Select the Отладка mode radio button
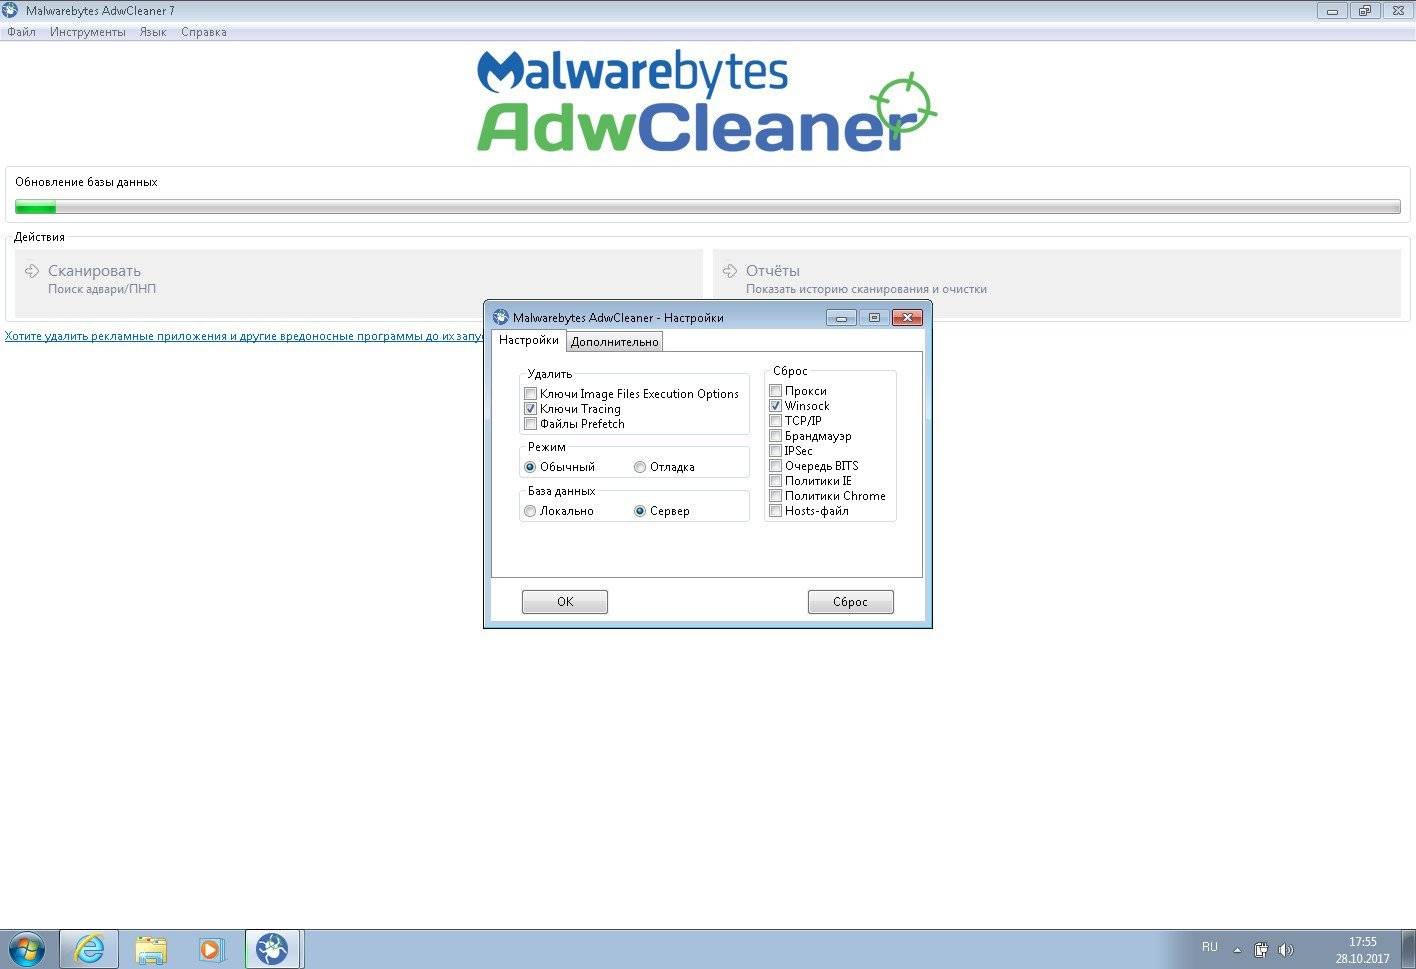The image size is (1416, 969). coord(640,467)
